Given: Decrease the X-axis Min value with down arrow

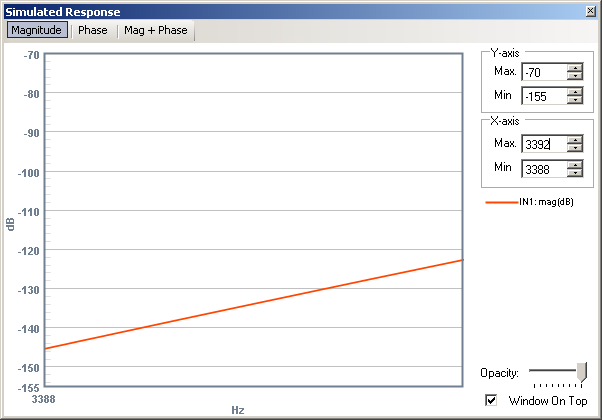Looking at the screenshot, I should pos(575,173).
